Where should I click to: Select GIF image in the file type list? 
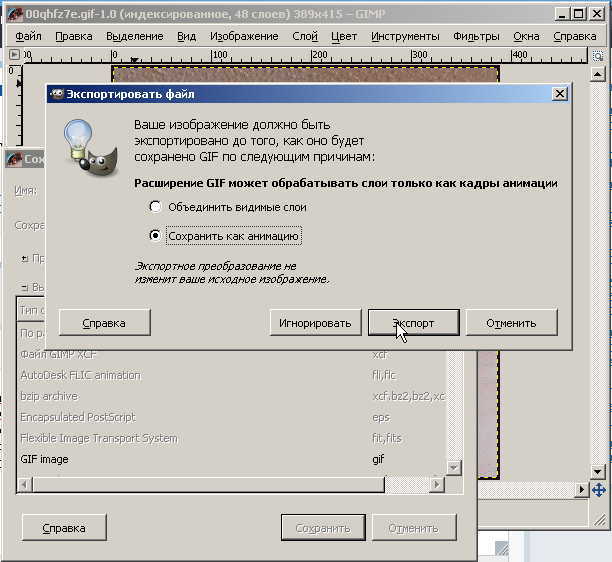(x=45, y=460)
